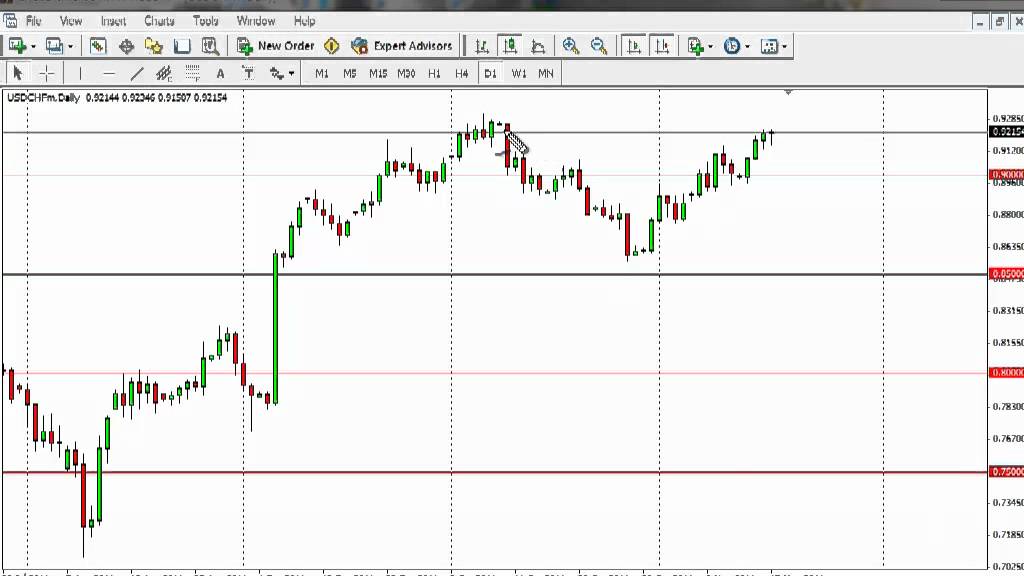This screenshot has height=576, width=1024.
Task: Toggle Auto Scroll chart button
Action: coord(633,46)
